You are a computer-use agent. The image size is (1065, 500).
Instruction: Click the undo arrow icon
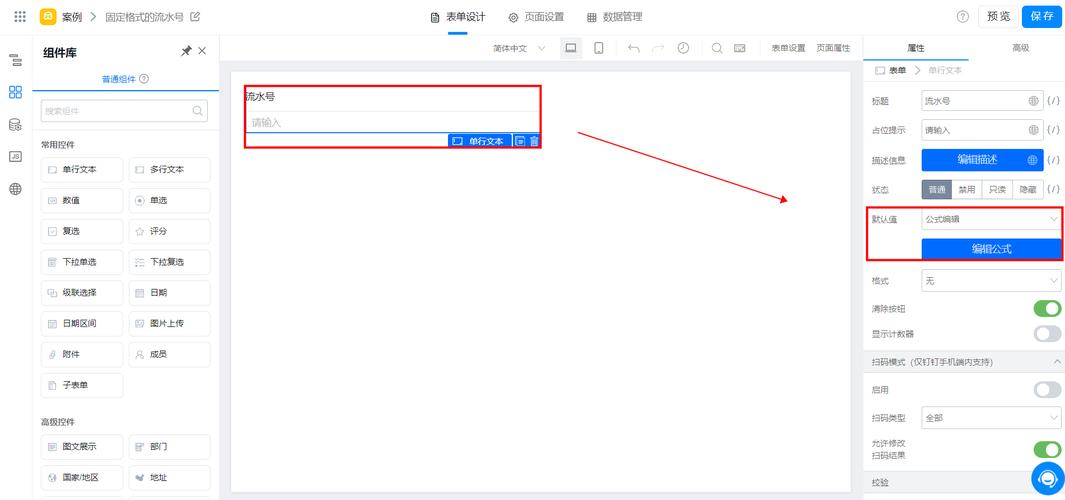click(634, 48)
